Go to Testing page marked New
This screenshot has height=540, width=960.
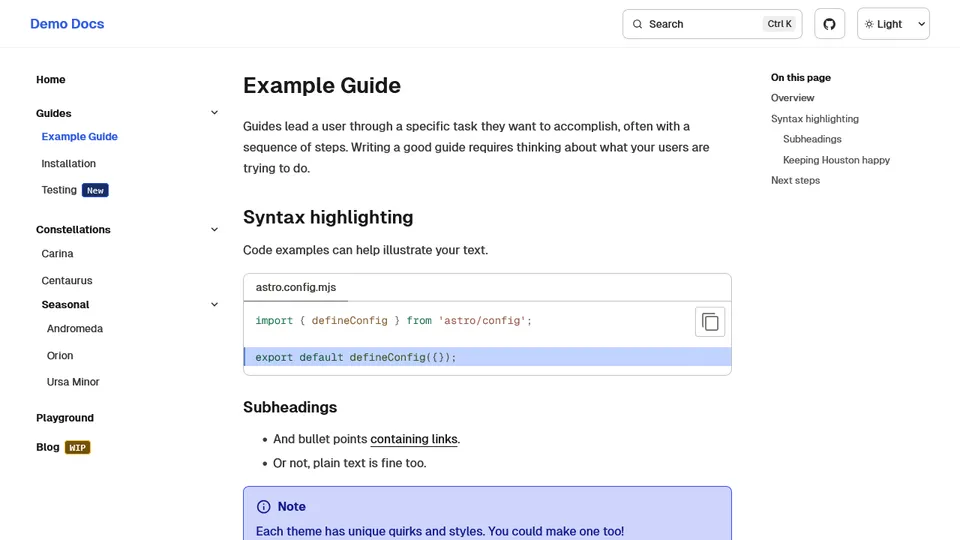59,190
